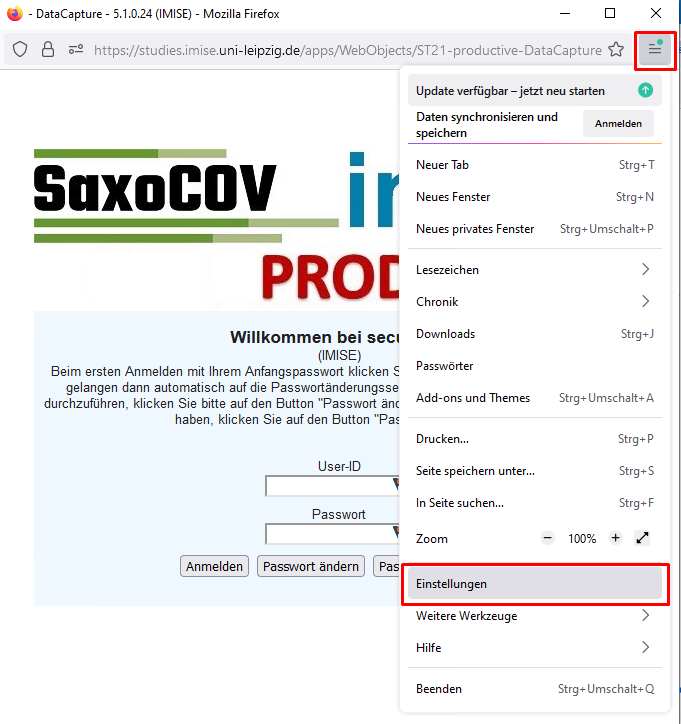Click the page's Anmelden login button
The width and height of the screenshot is (681, 724).
(x=214, y=566)
